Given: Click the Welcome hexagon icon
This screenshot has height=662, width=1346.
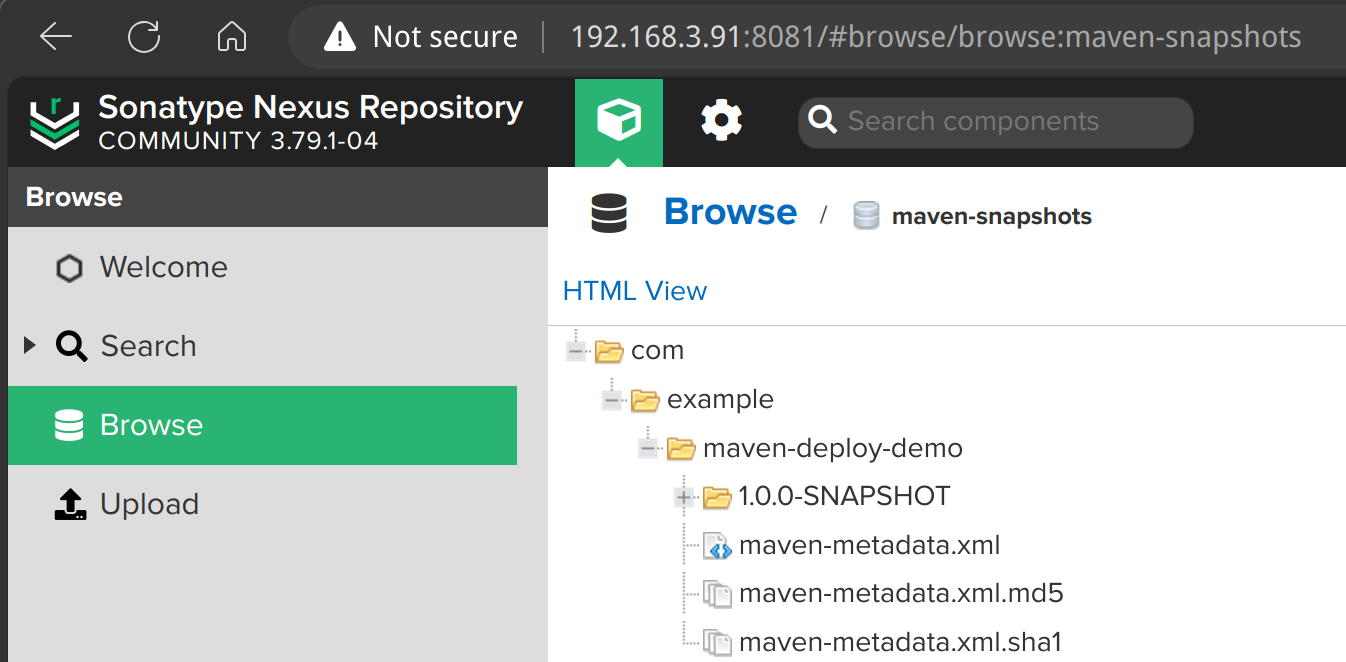Looking at the screenshot, I should [x=69, y=268].
